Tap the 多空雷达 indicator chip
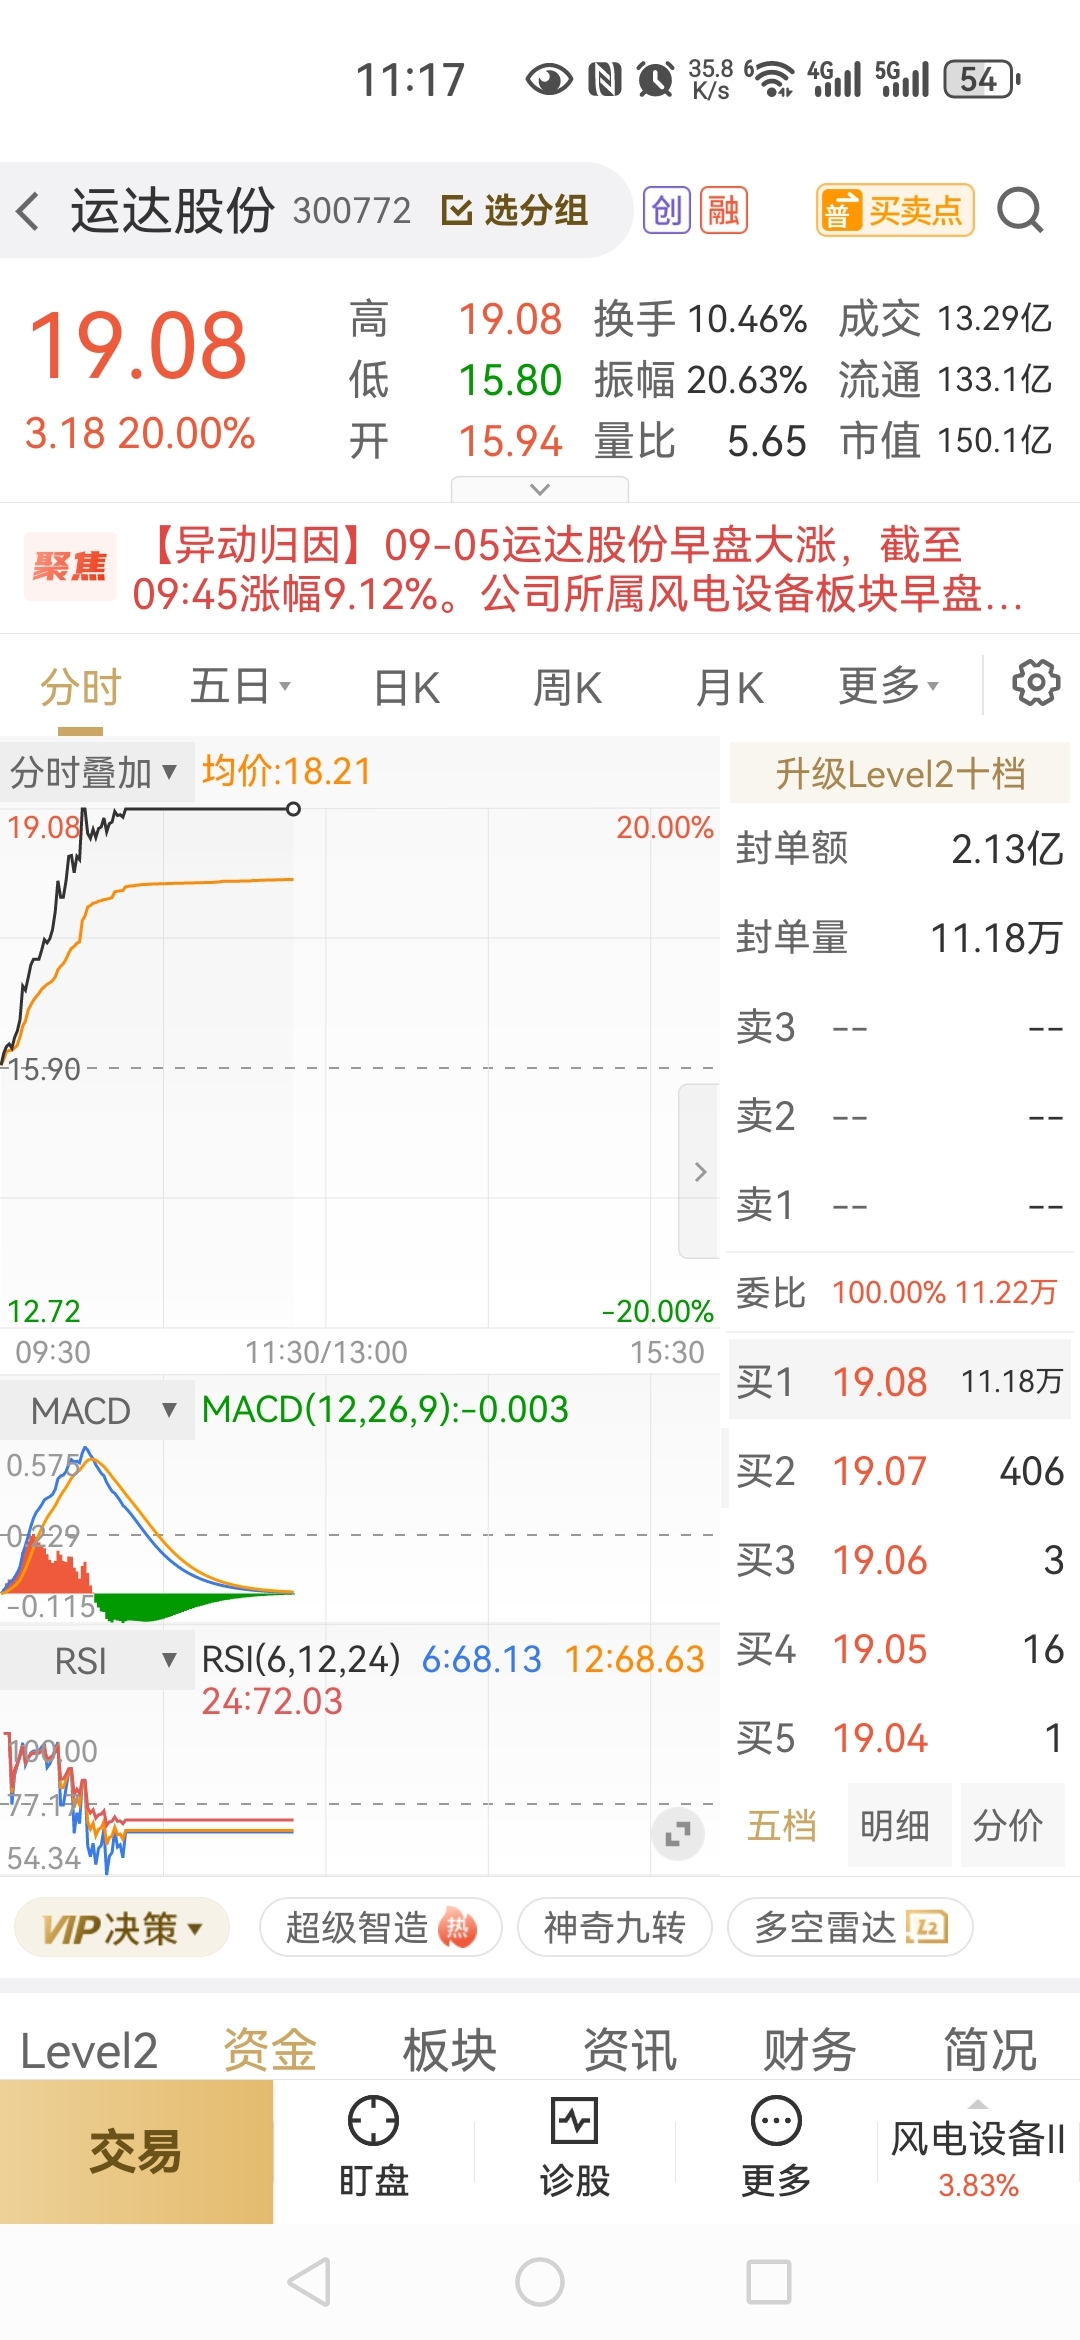The width and height of the screenshot is (1080, 2340). pos(850,1927)
